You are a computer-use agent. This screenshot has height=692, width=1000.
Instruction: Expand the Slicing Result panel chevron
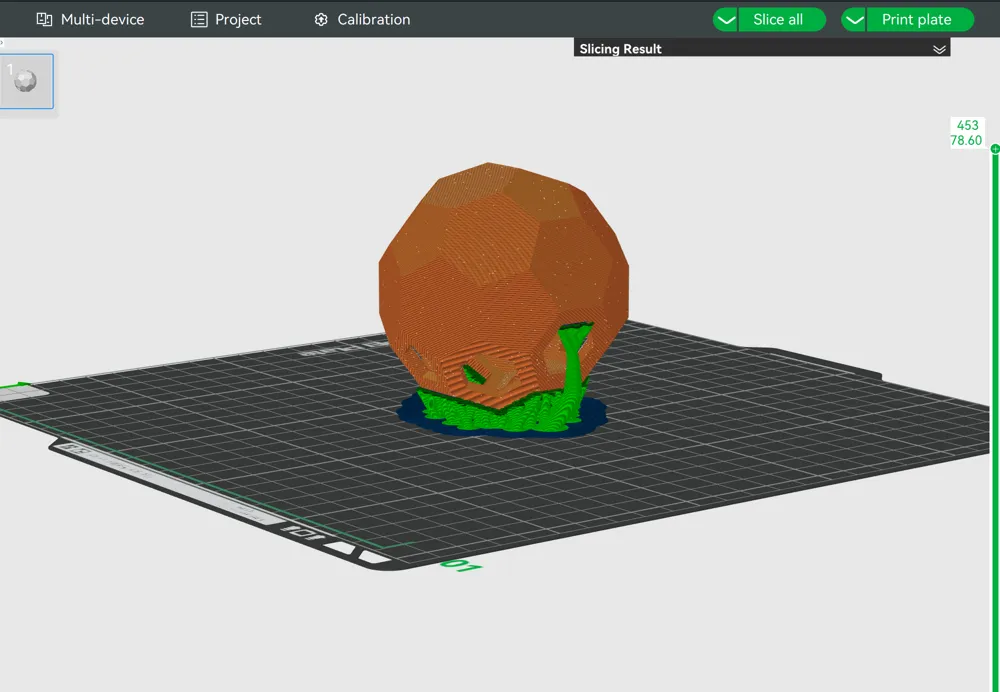(939, 49)
